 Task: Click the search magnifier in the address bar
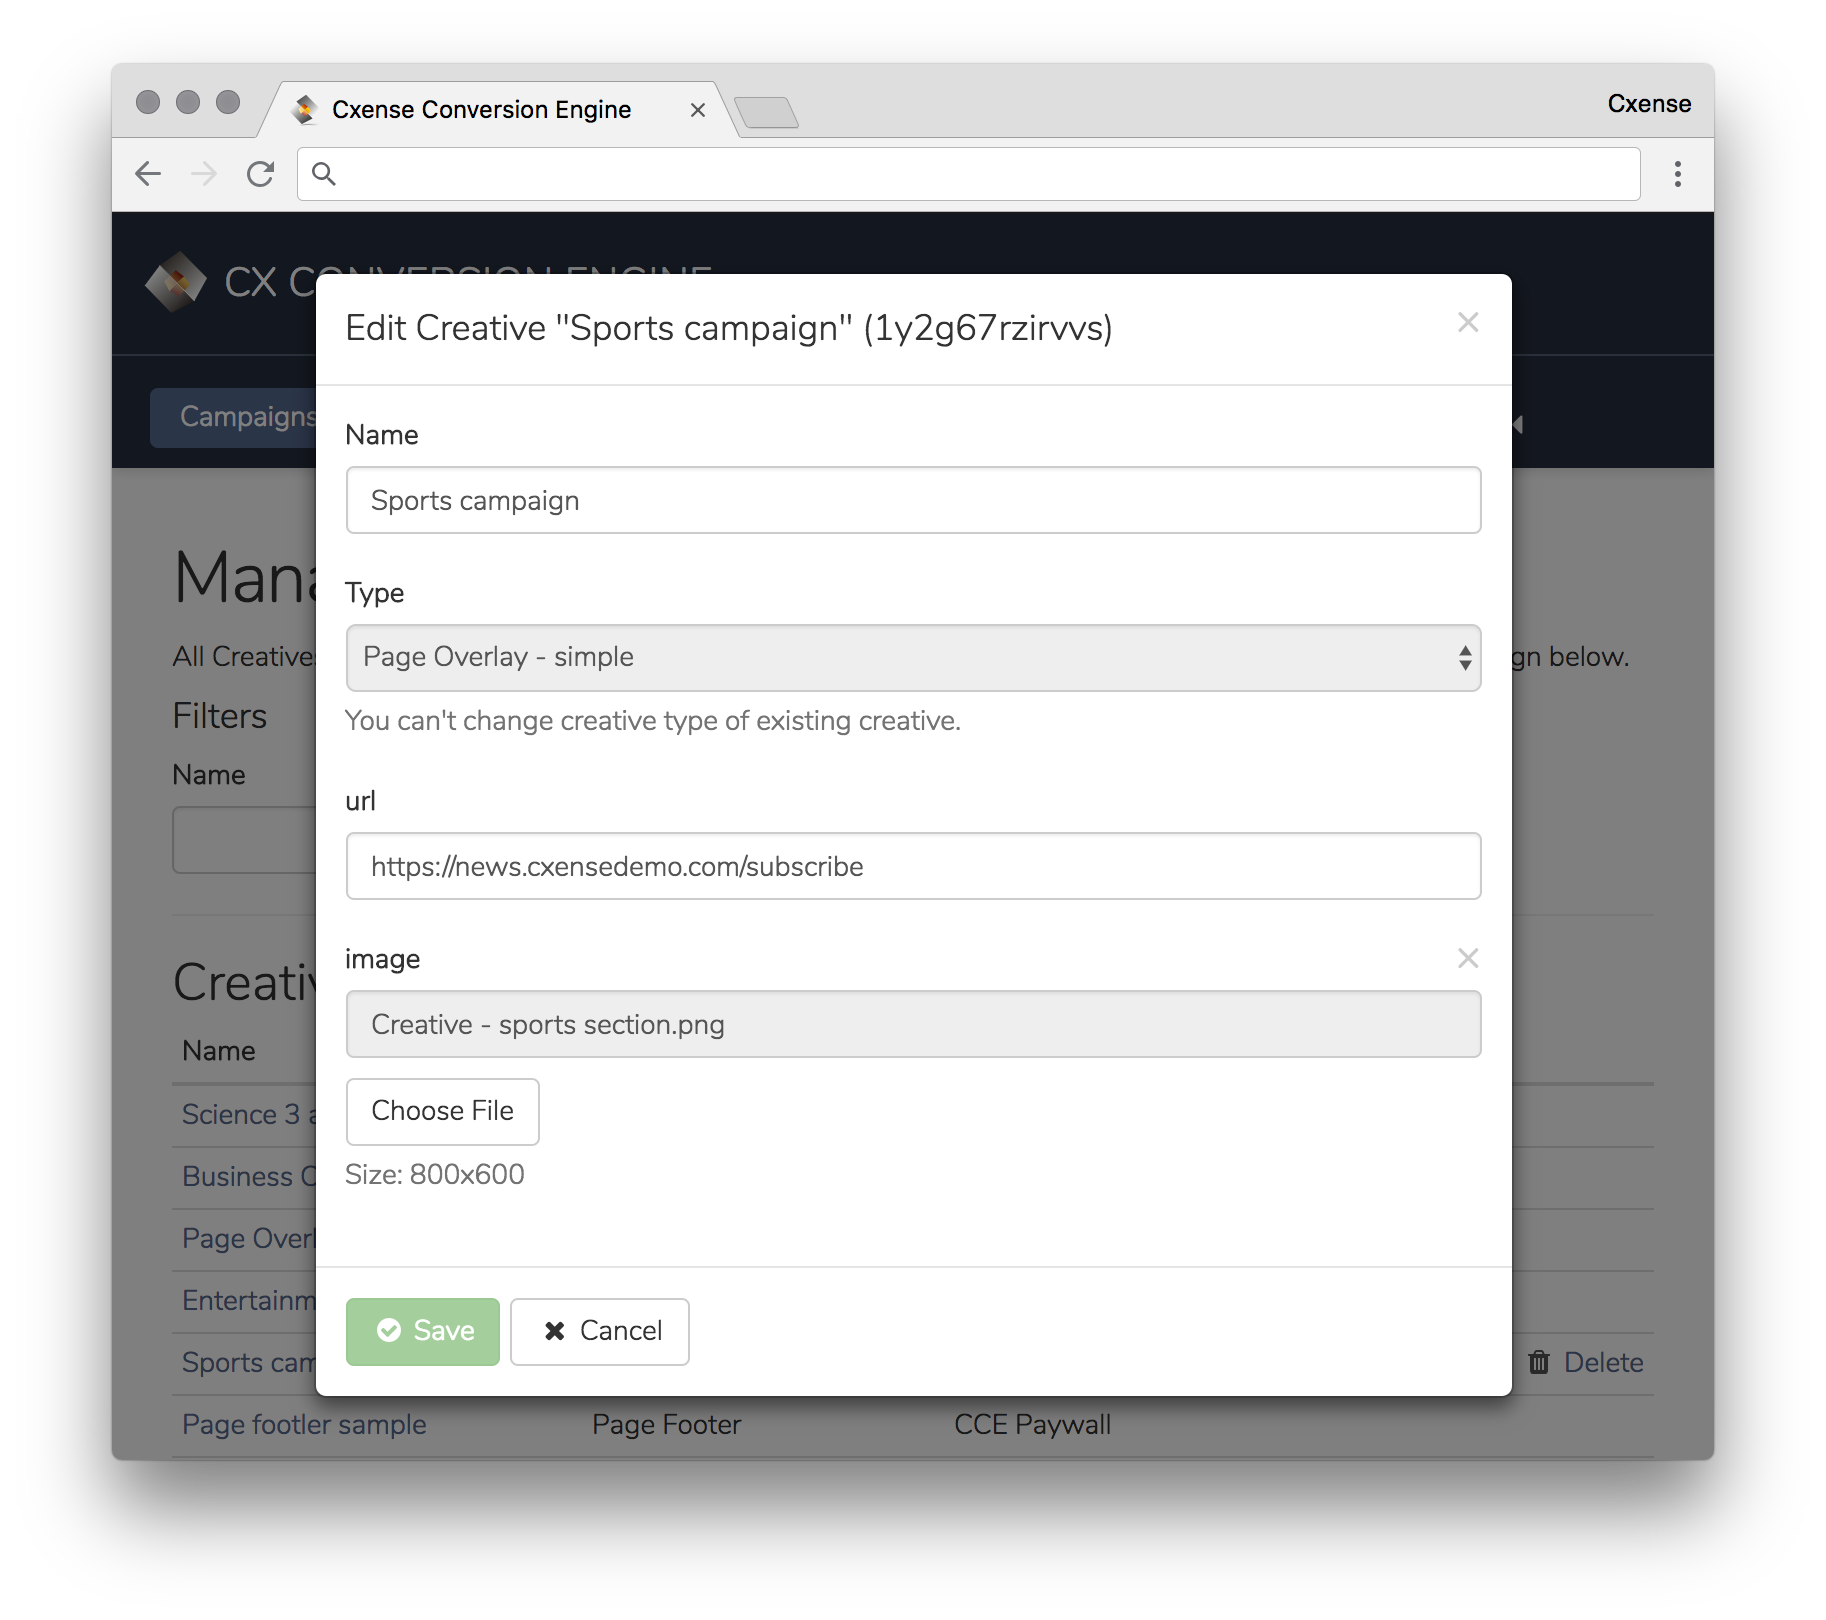pyautogui.click(x=323, y=174)
